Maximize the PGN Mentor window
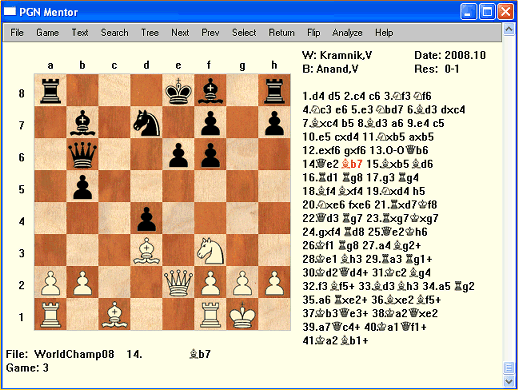This screenshot has width=518, height=390. (x=487, y=12)
